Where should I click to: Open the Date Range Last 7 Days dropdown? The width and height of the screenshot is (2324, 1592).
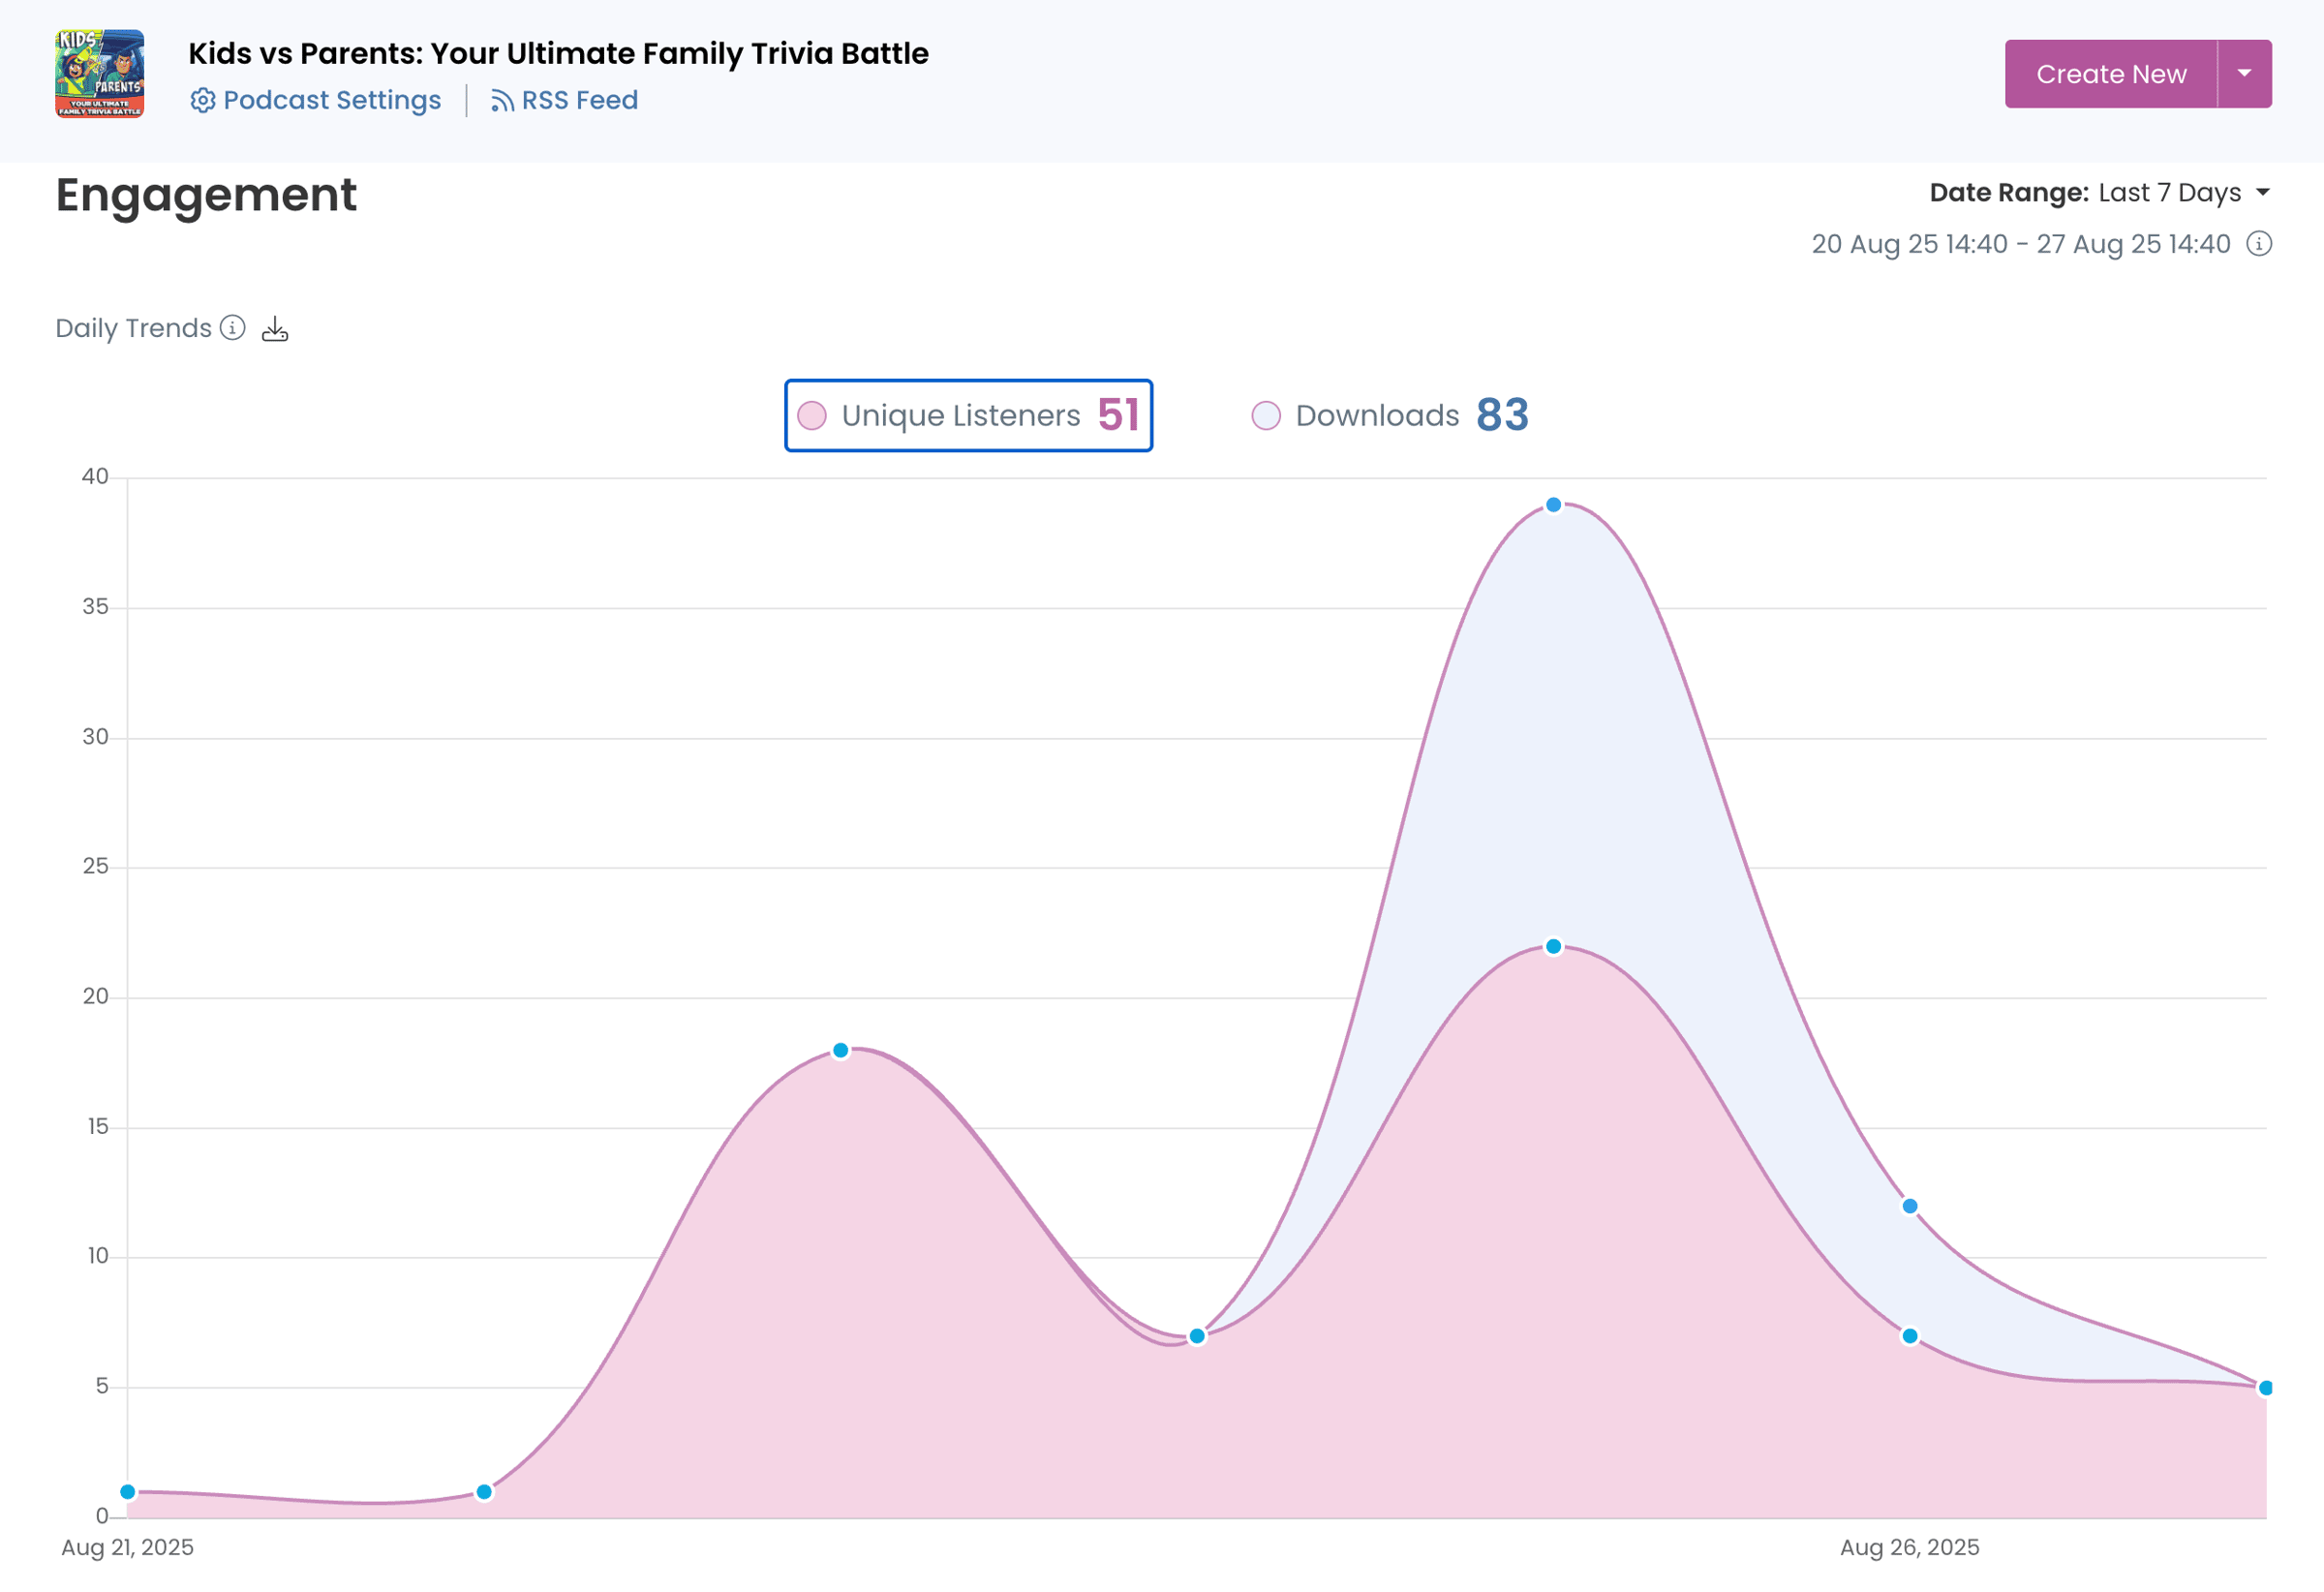tap(2169, 193)
